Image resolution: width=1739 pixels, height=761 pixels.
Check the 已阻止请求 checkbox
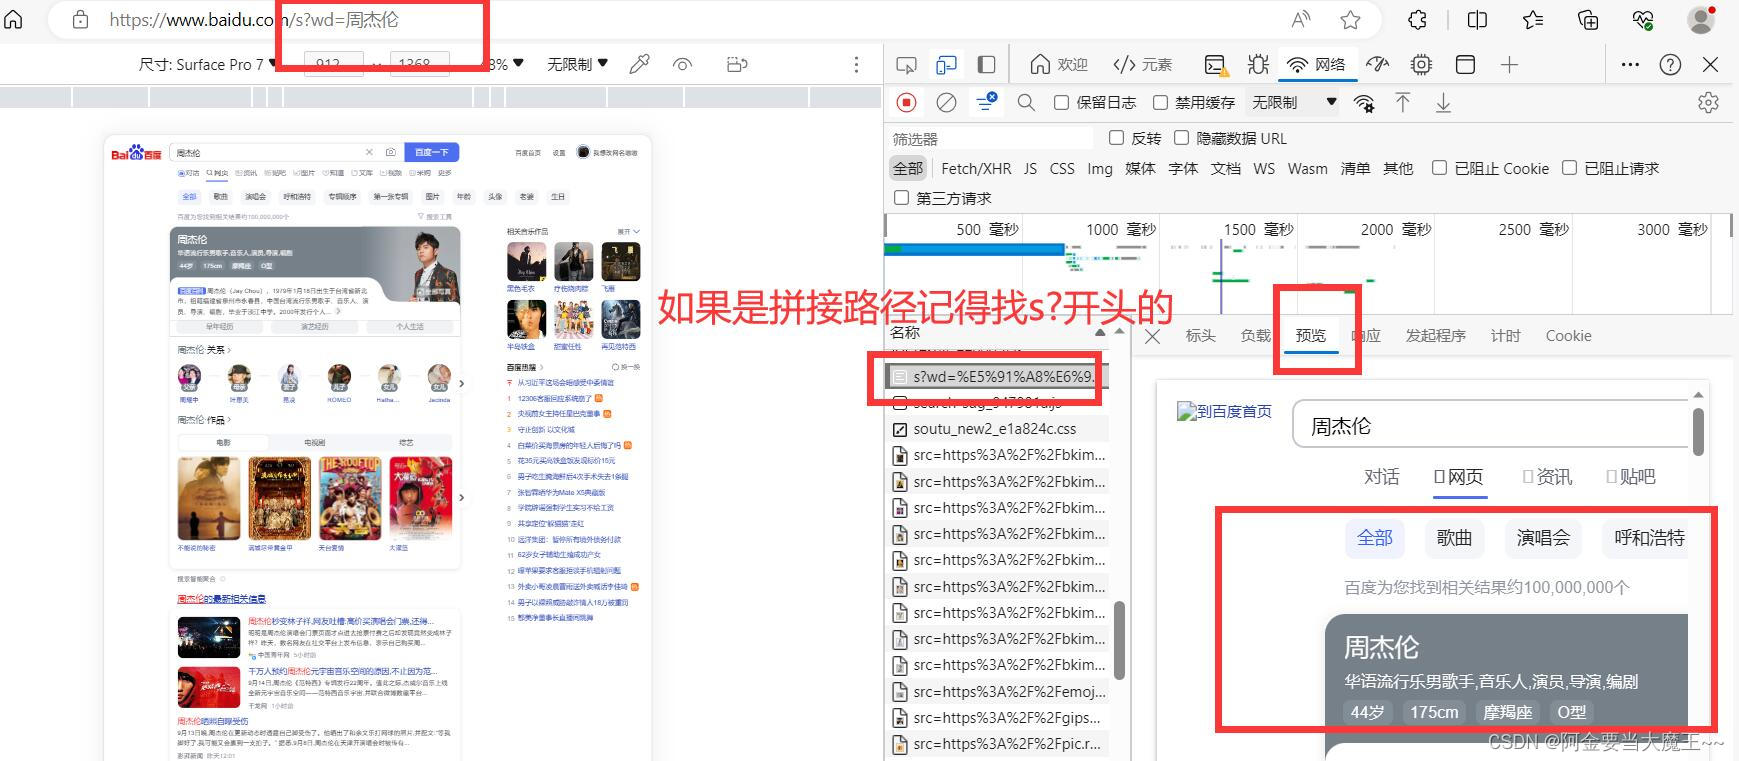[x=1569, y=168]
